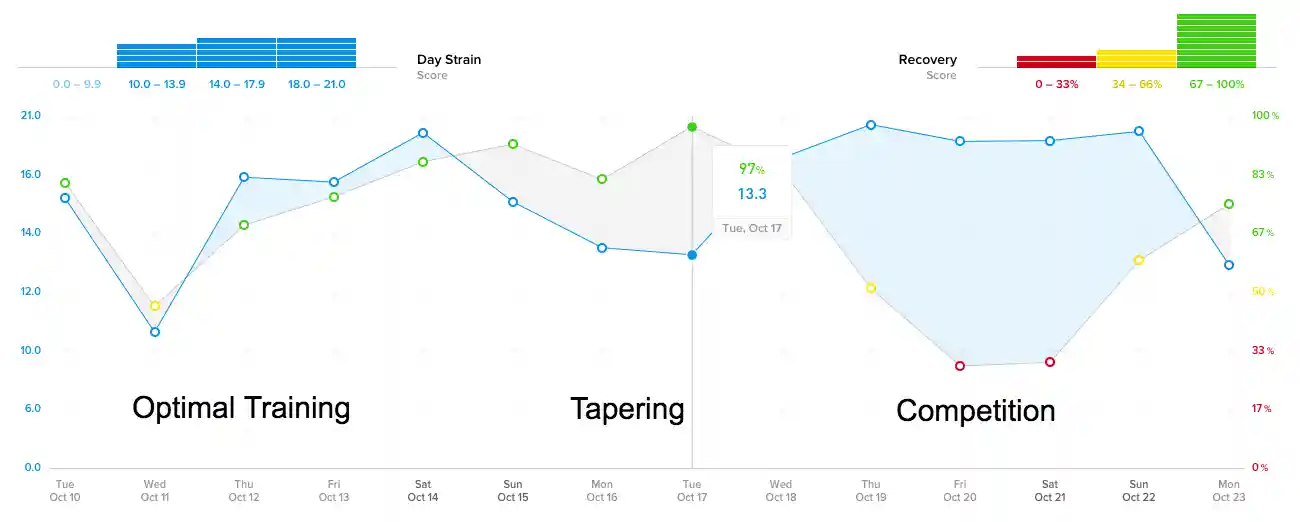Image resolution: width=1300 pixels, height=522 pixels.
Task: Click the 0.0 – 9.9 strain range label
Action: tap(77, 84)
